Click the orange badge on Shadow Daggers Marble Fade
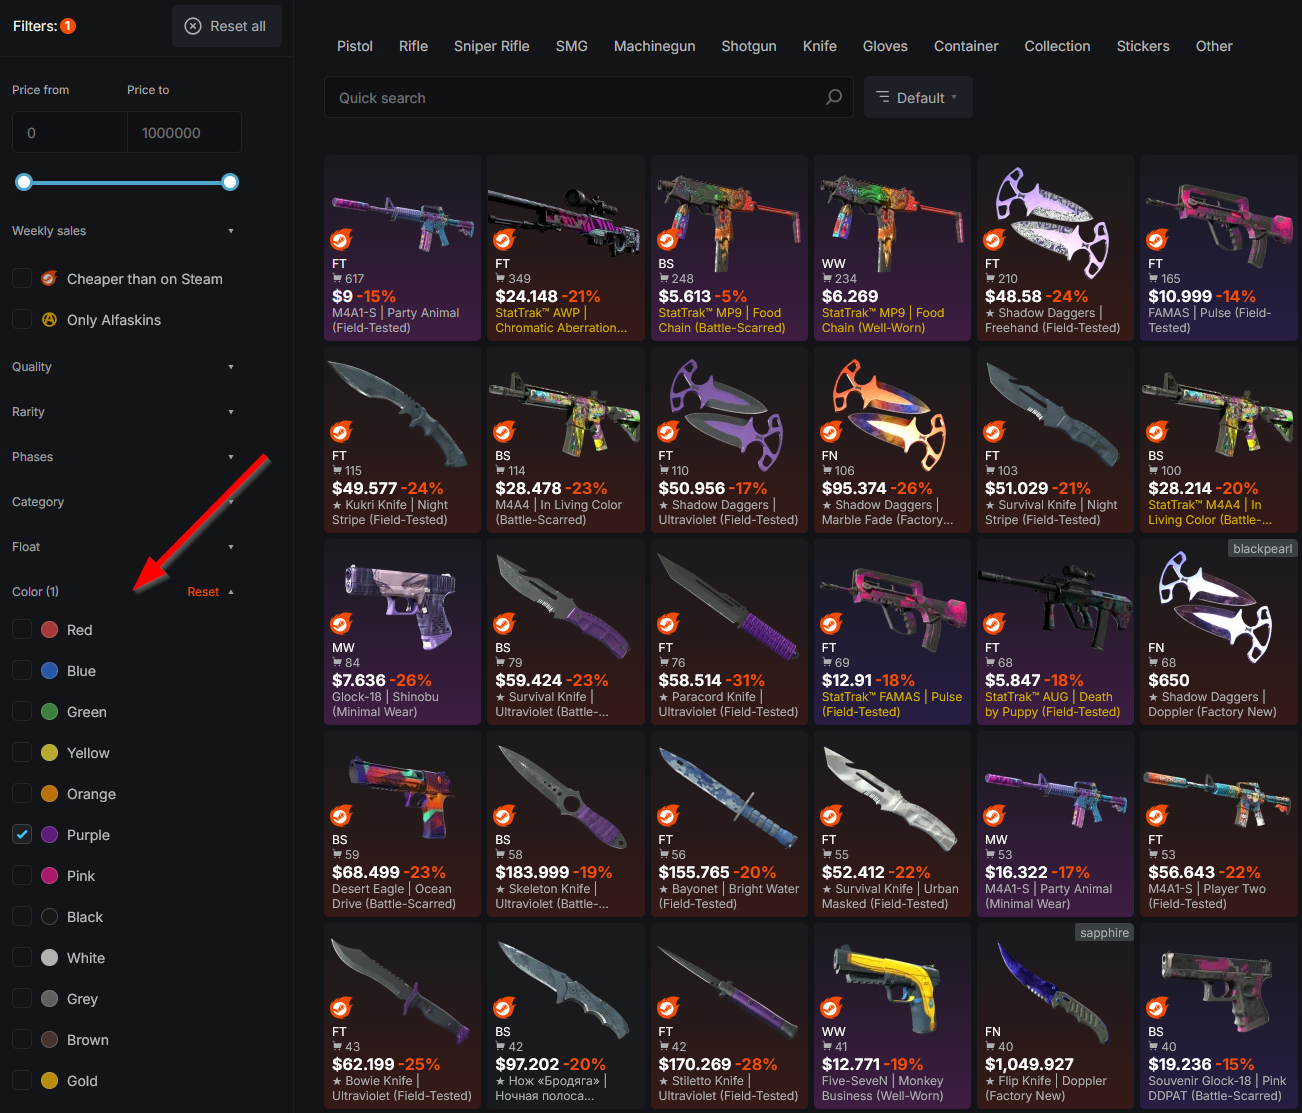 pos(831,432)
